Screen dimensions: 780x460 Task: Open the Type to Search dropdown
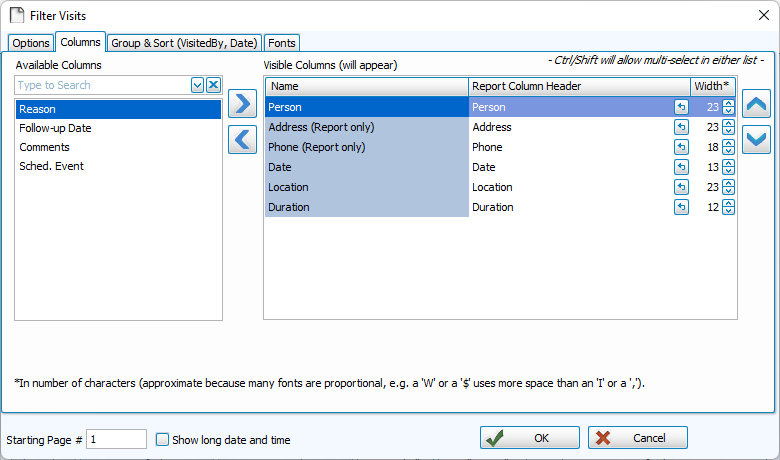coord(197,86)
